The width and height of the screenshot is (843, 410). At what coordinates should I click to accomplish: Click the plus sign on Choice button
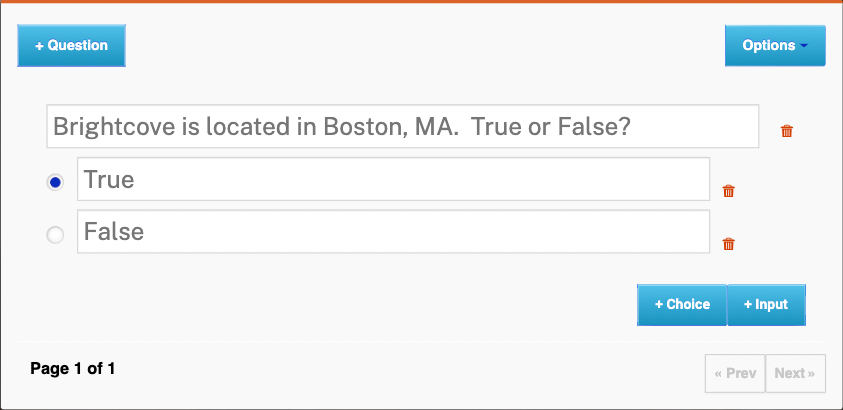(x=659, y=305)
